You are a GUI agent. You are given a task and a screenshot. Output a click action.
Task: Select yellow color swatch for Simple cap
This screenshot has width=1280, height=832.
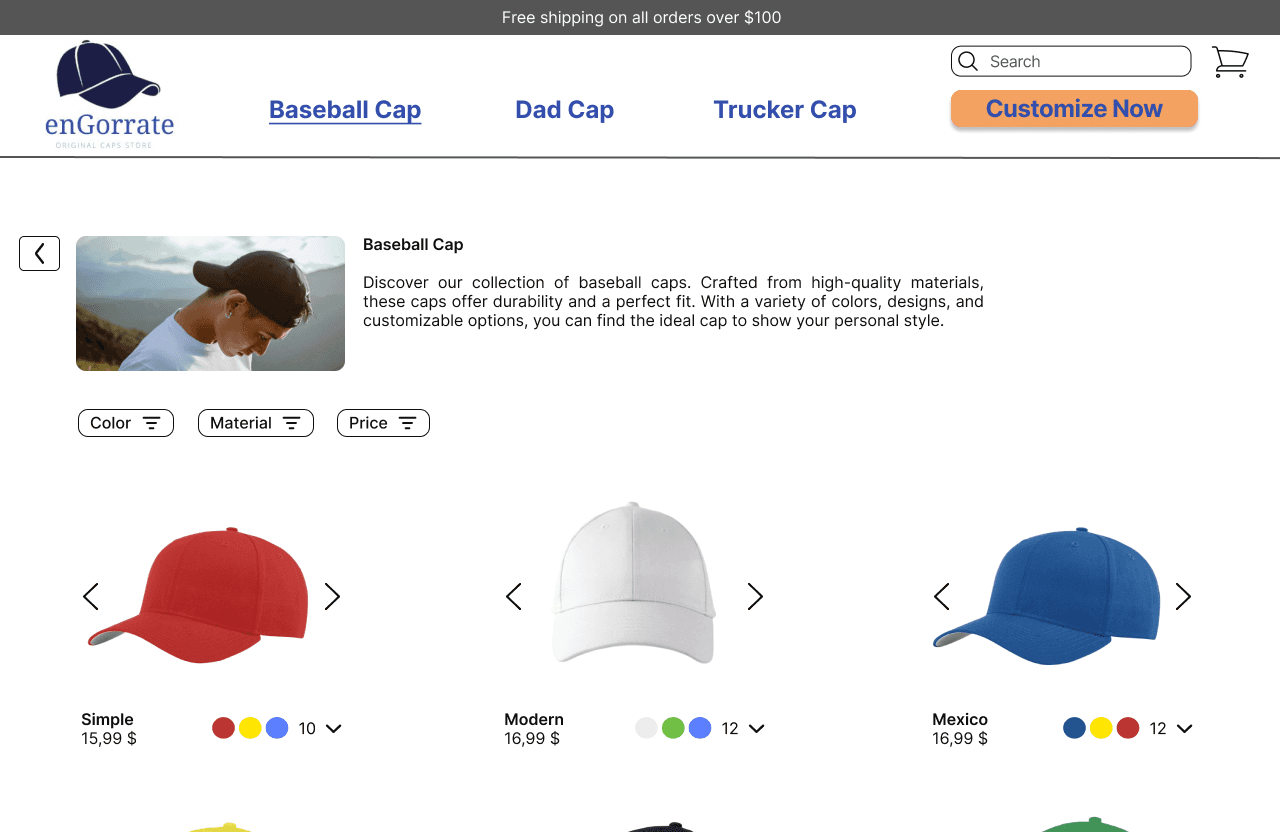250,728
